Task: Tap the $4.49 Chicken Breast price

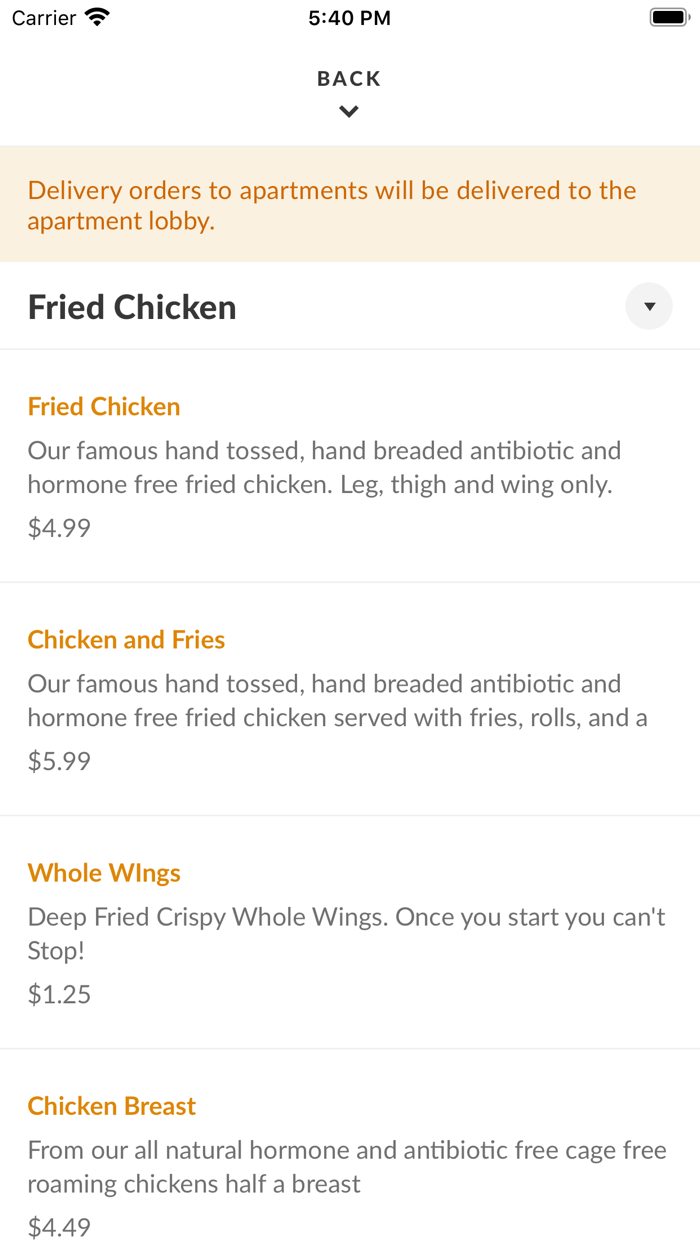Action: 59,1227
